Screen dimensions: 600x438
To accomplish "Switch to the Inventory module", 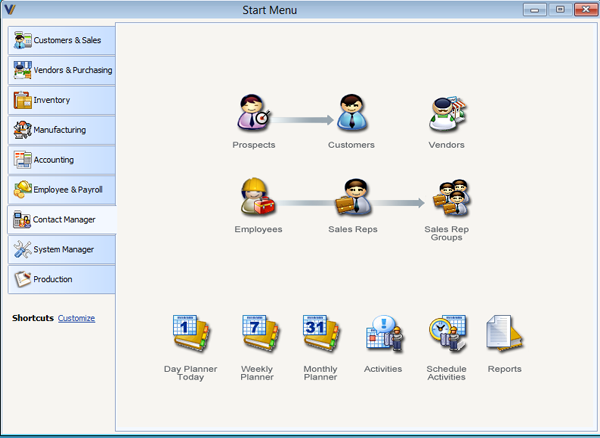I will [x=62, y=100].
